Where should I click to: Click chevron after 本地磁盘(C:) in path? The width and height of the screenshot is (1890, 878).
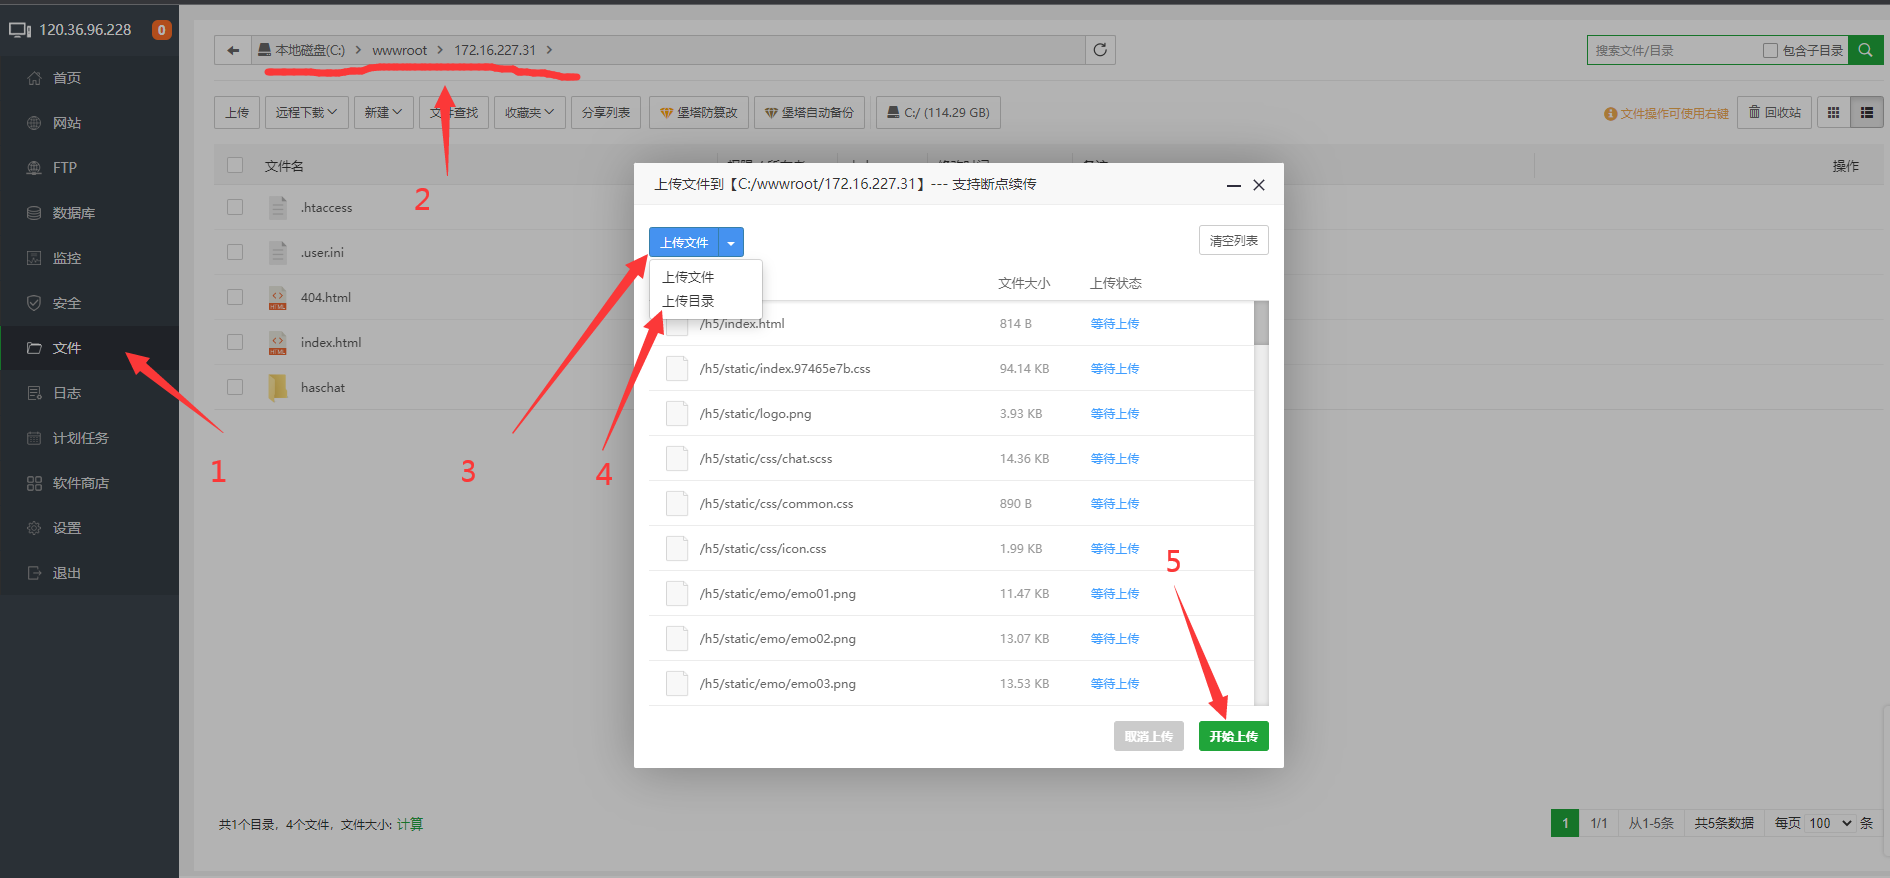tap(358, 50)
